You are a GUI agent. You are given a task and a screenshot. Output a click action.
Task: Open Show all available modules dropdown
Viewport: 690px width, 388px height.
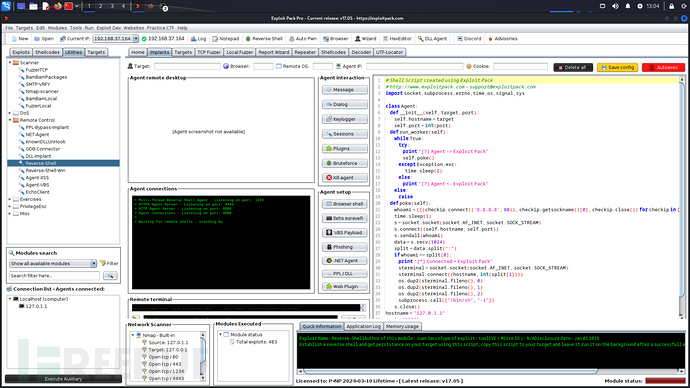tap(94, 264)
